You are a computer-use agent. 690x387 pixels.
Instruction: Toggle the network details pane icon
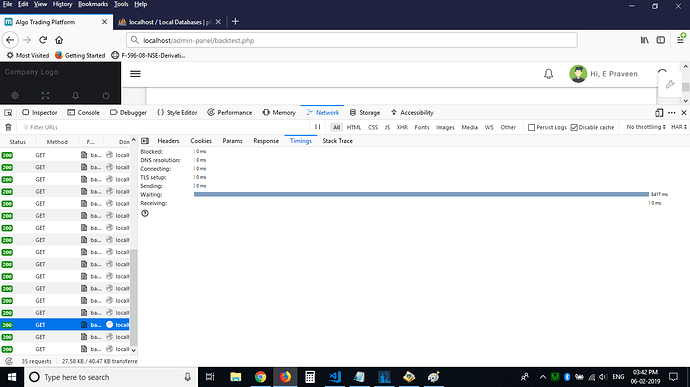tap(145, 141)
